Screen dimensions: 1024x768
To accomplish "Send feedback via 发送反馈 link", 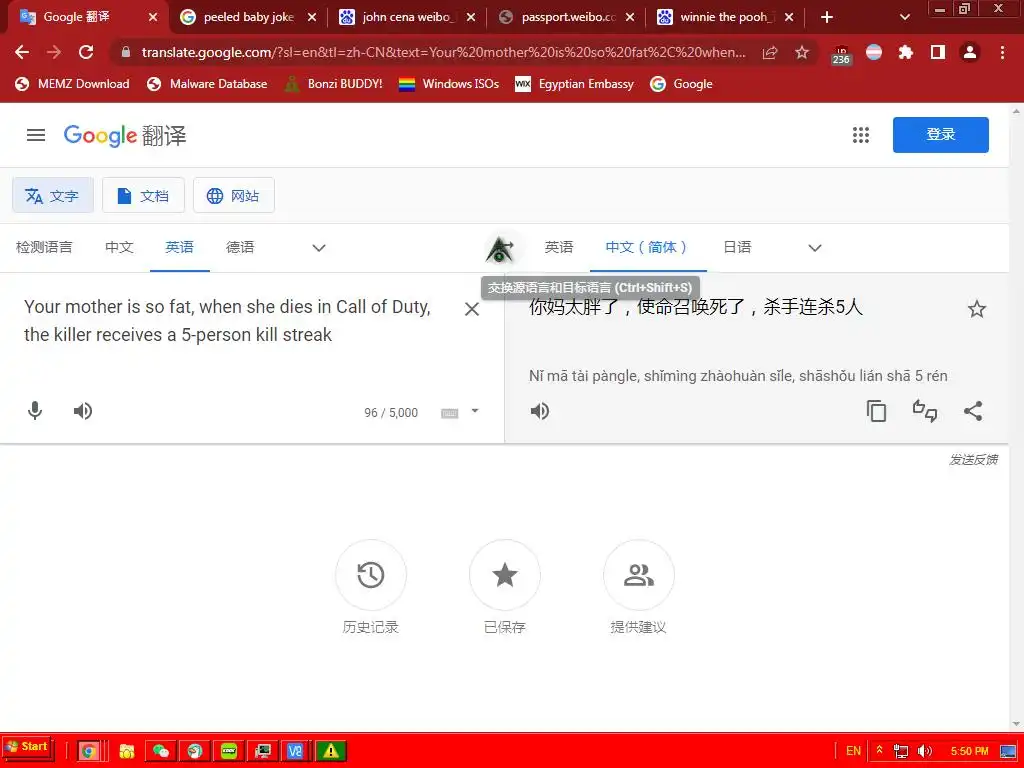I will [x=973, y=460].
